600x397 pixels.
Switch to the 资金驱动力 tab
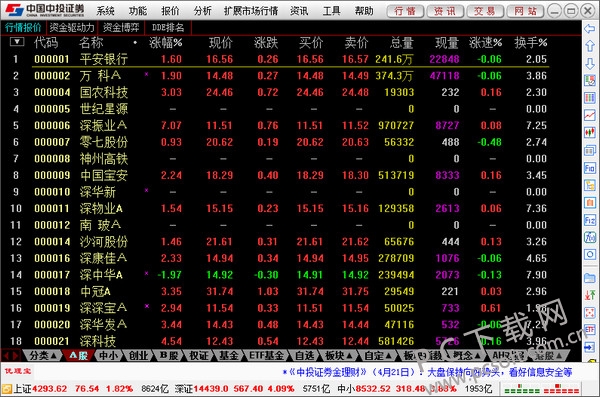(x=72, y=28)
